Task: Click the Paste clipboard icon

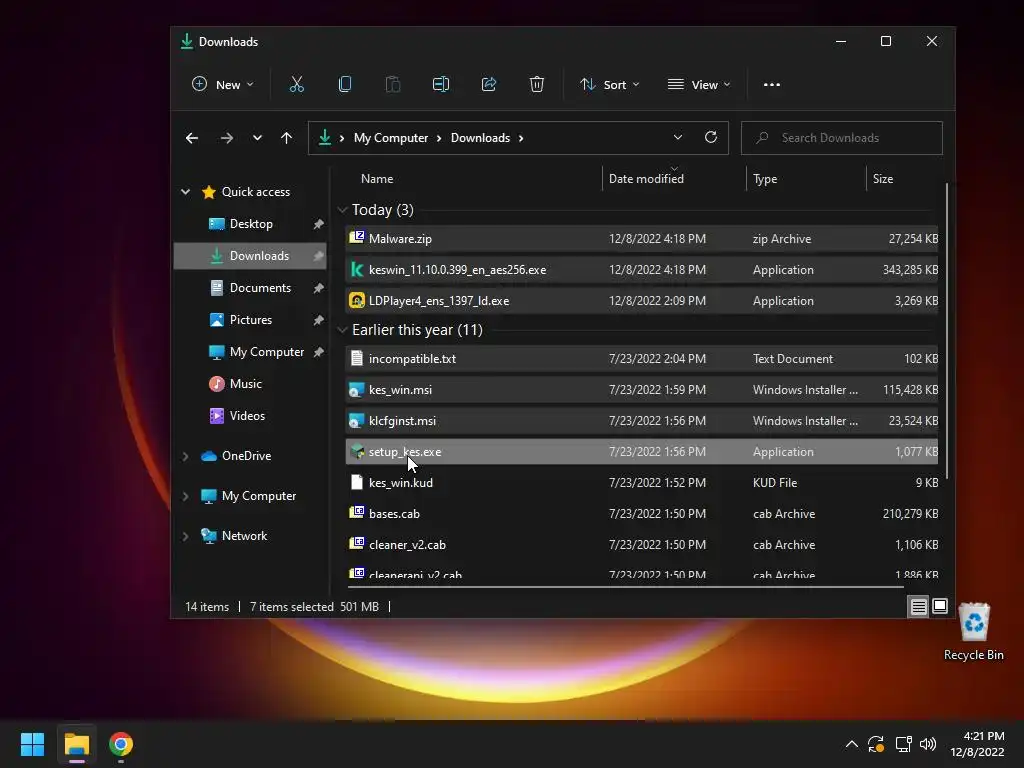Action: [392, 84]
